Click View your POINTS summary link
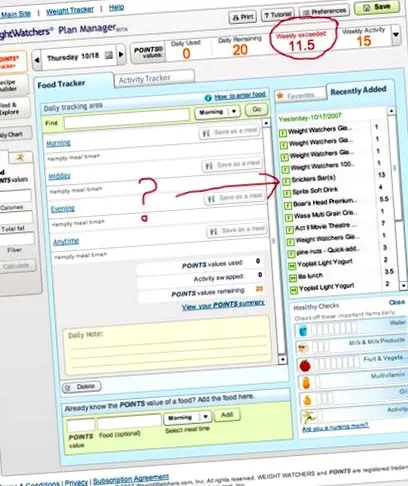Viewport: 408px width, 486px height. click(223, 305)
